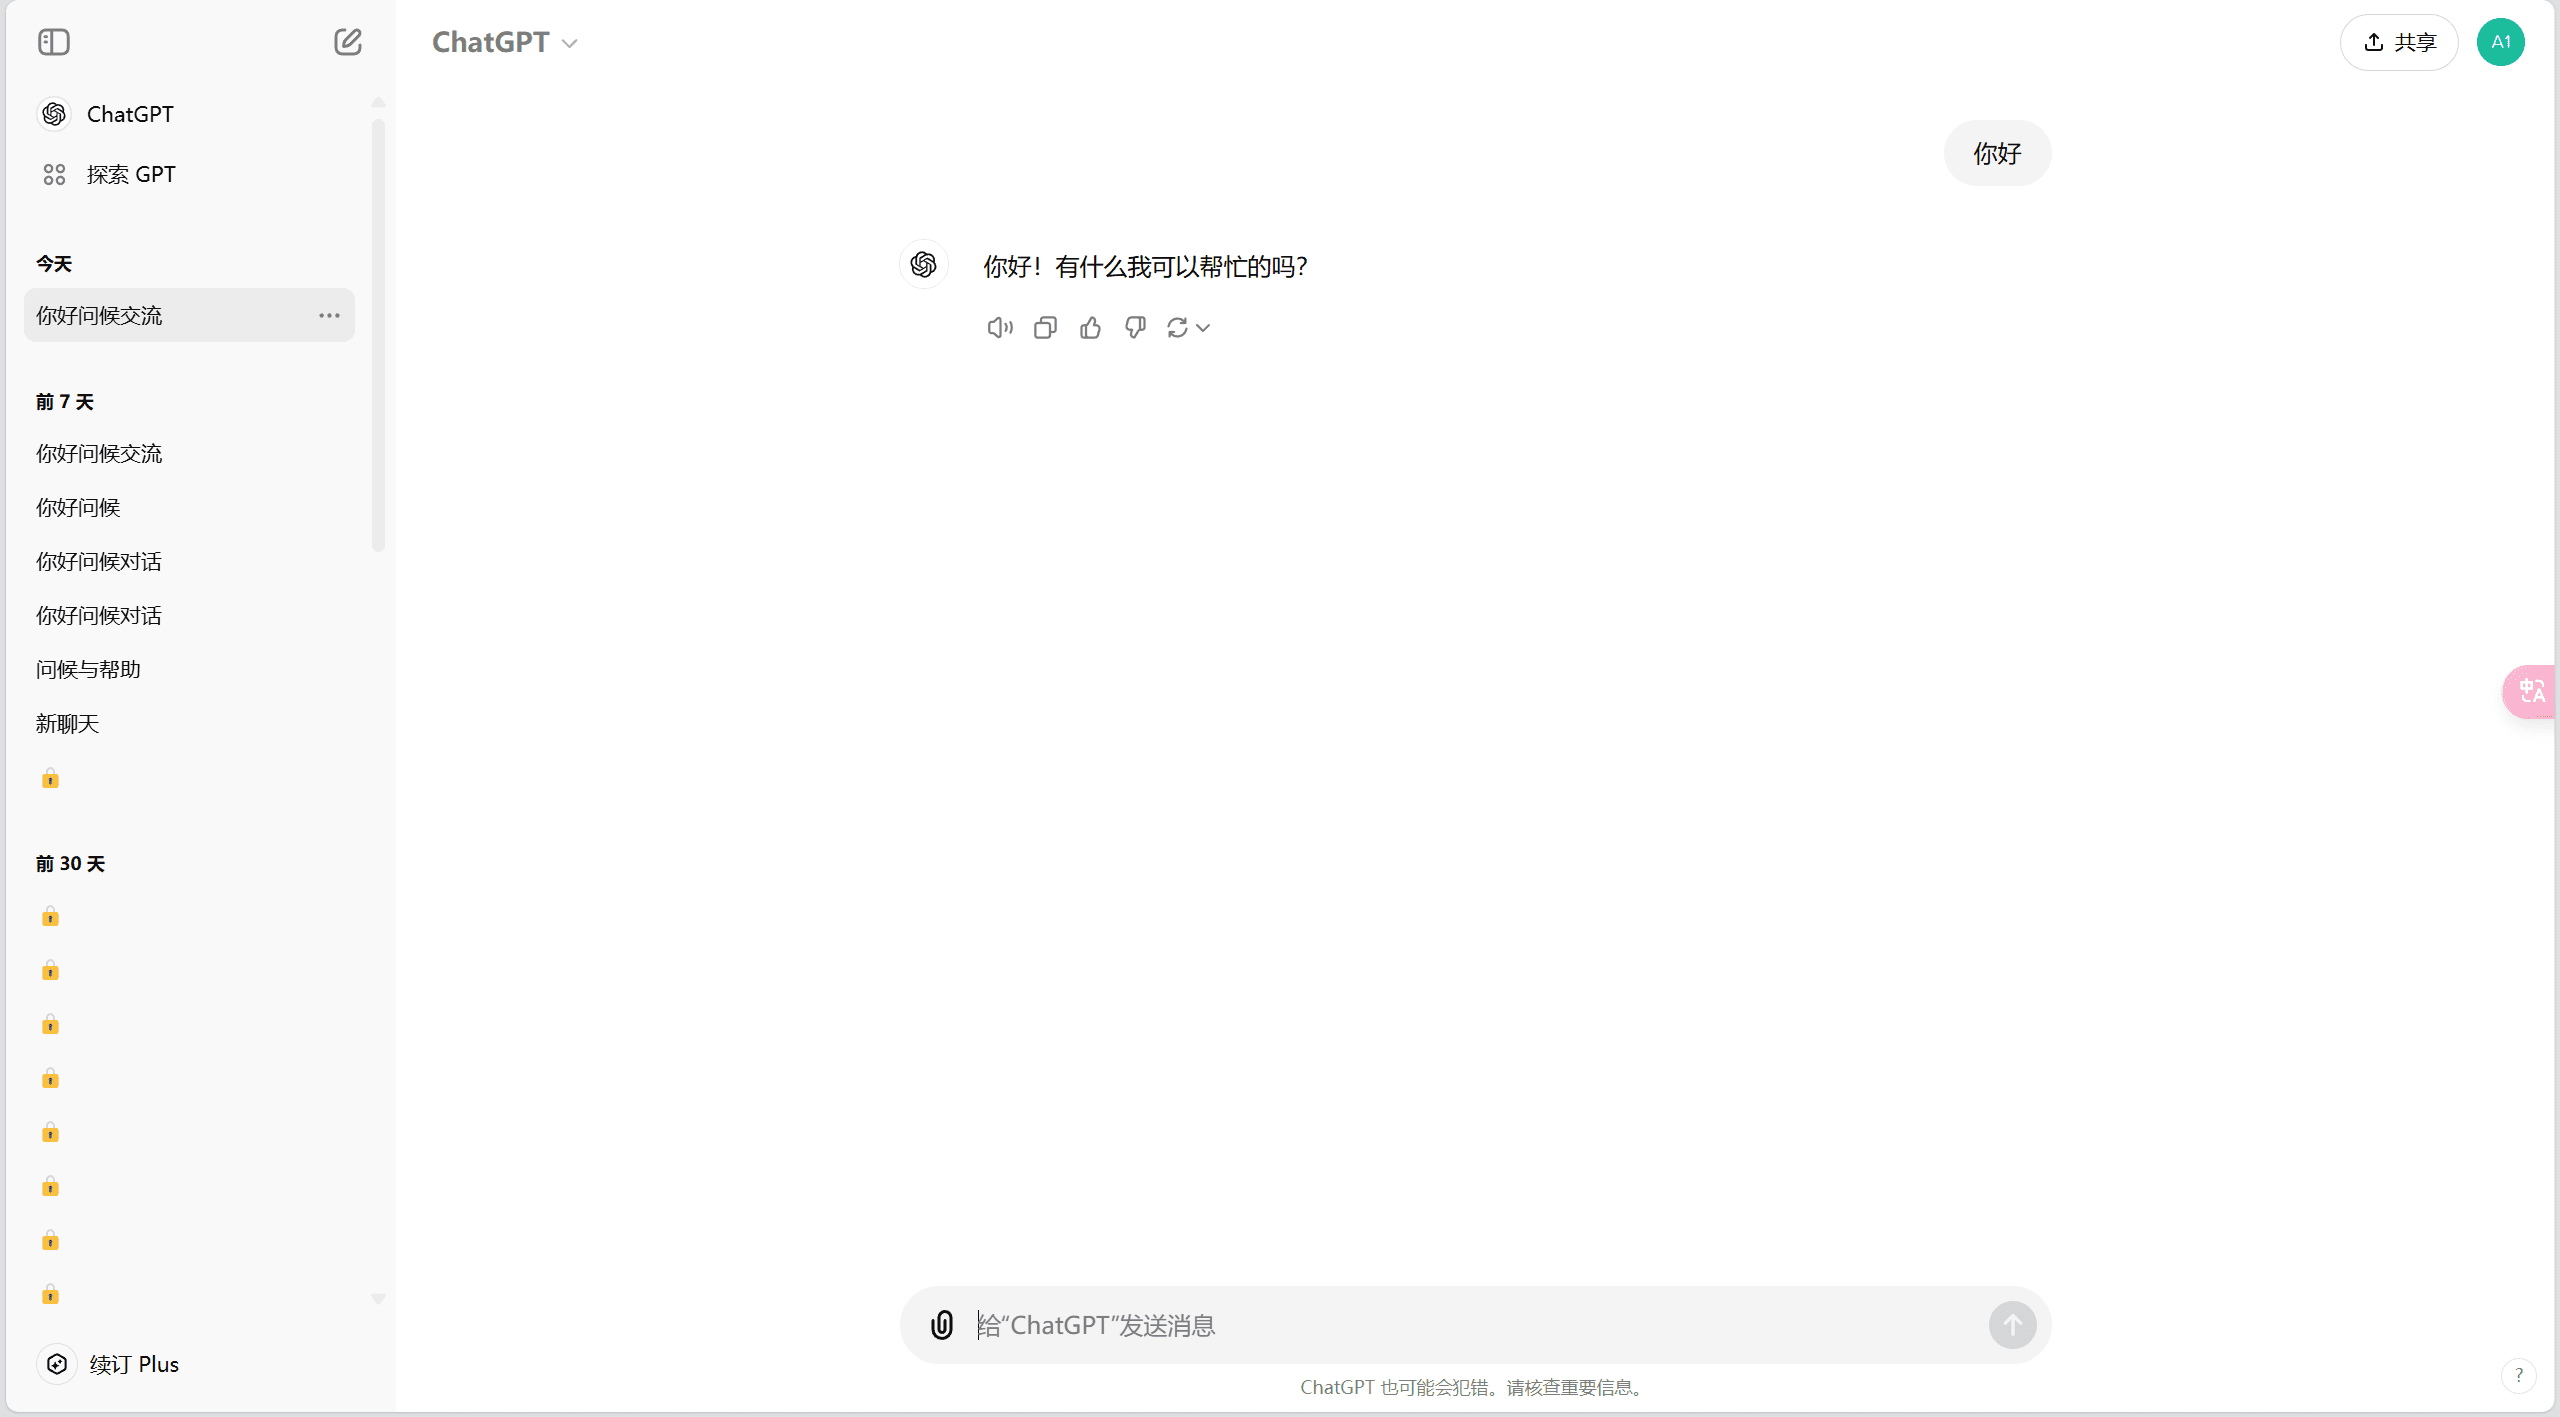The image size is (2560, 1417).
Task: Read the reply aloud with speaker icon
Action: coord(999,327)
